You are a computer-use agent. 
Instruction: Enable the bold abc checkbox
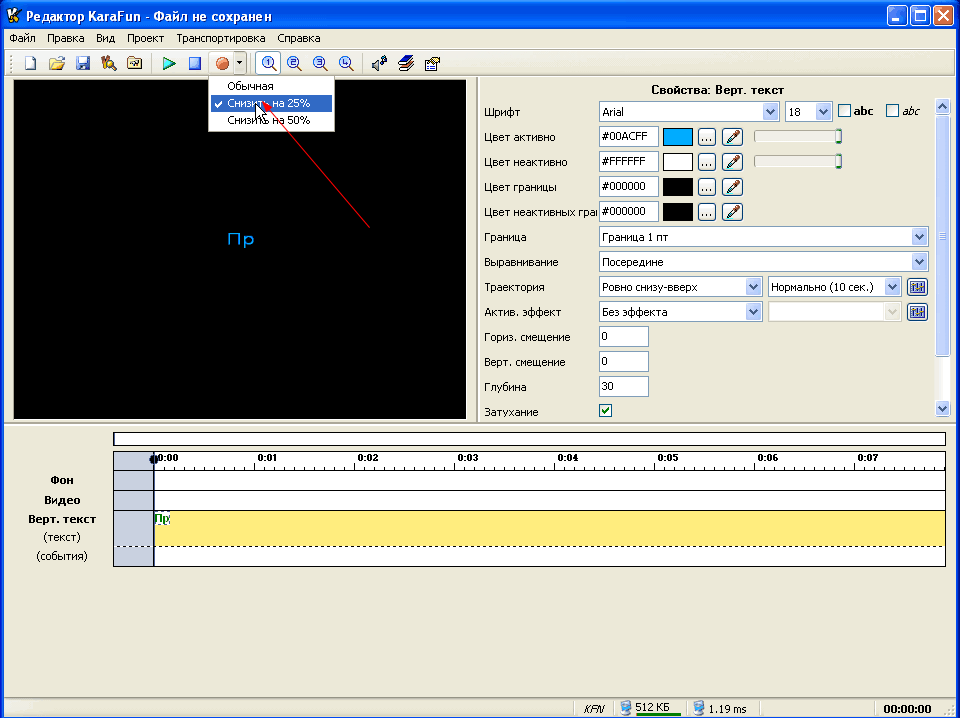coord(844,111)
